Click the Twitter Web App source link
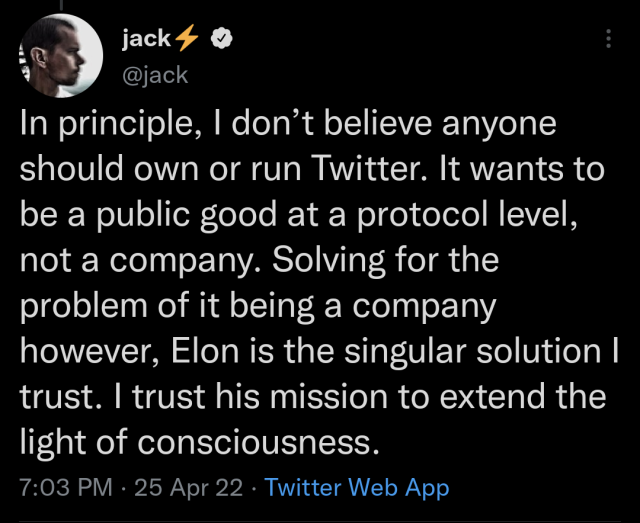 (x=357, y=488)
